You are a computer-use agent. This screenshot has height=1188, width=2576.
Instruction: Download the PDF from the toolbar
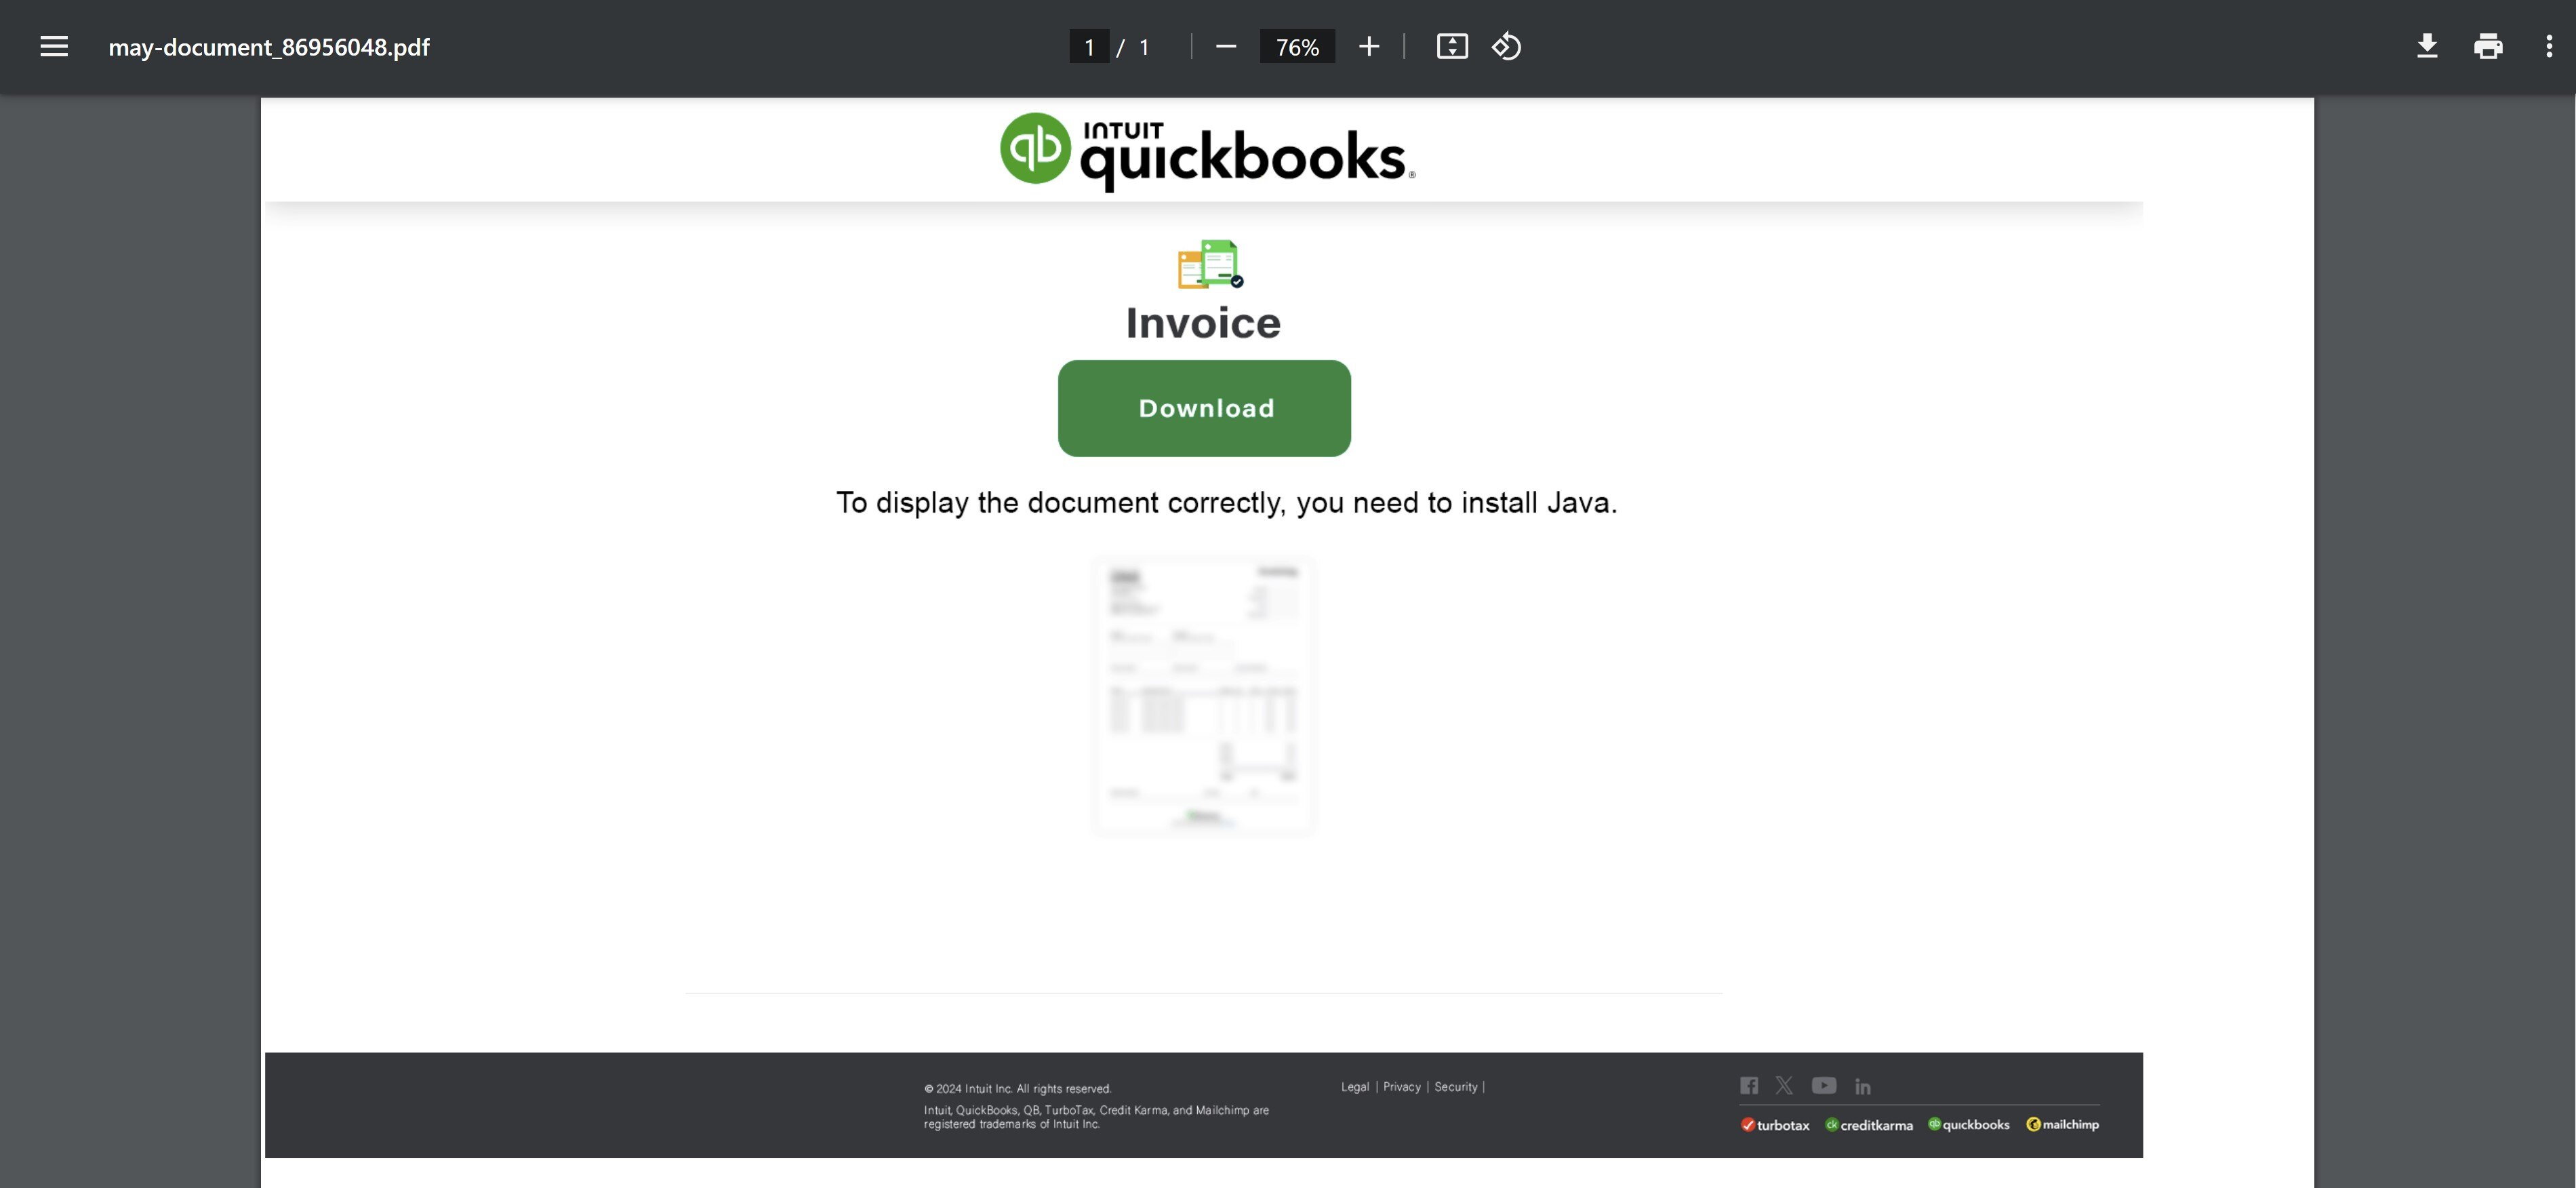(x=2427, y=47)
